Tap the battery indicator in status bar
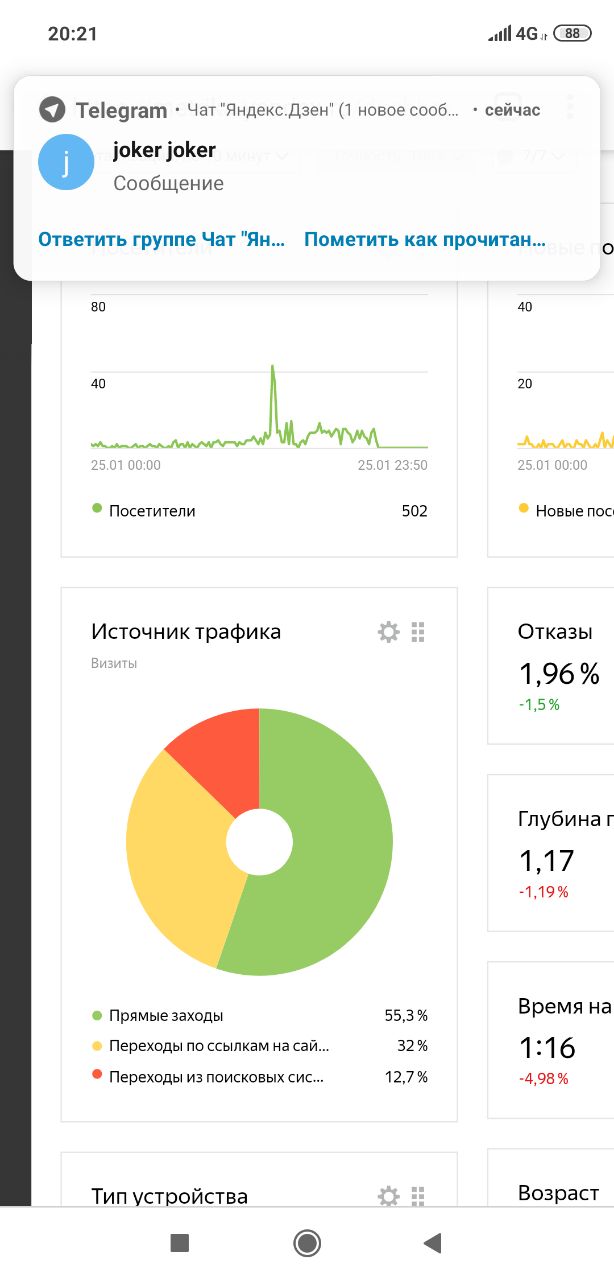 [571, 33]
